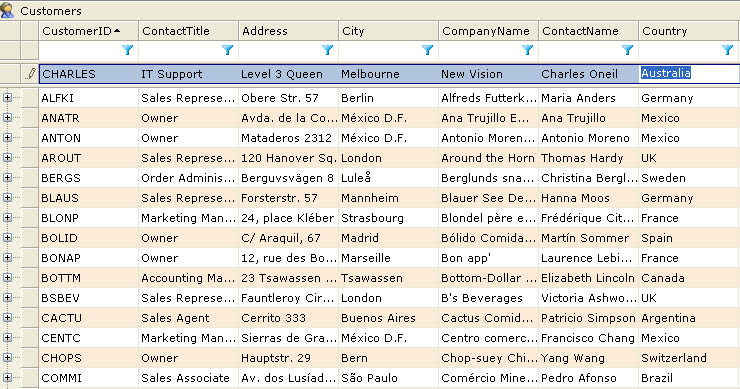This screenshot has width=740, height=389.
Task: Select the Luleå city cell
Action: 389,178
